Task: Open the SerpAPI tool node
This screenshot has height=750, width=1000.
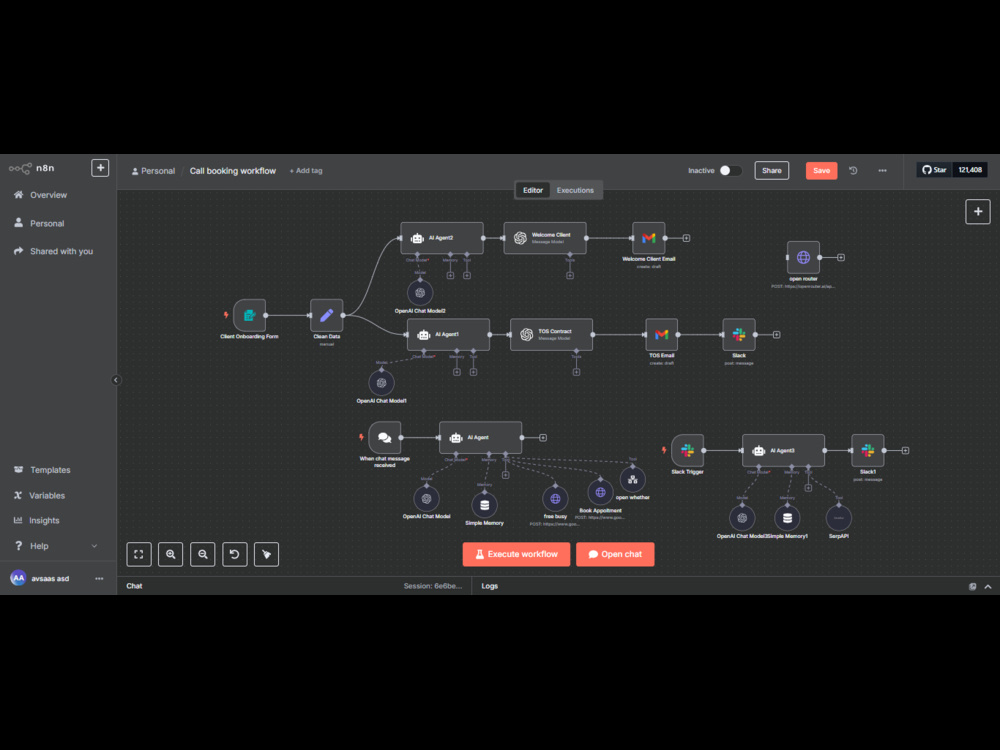Action: tap(839, 518)
